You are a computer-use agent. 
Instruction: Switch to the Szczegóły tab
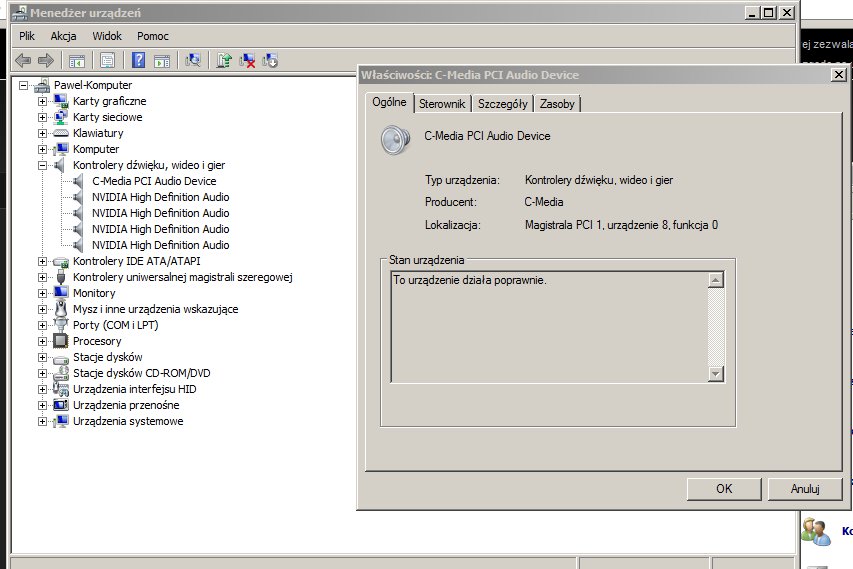click(x=503, y=103)
